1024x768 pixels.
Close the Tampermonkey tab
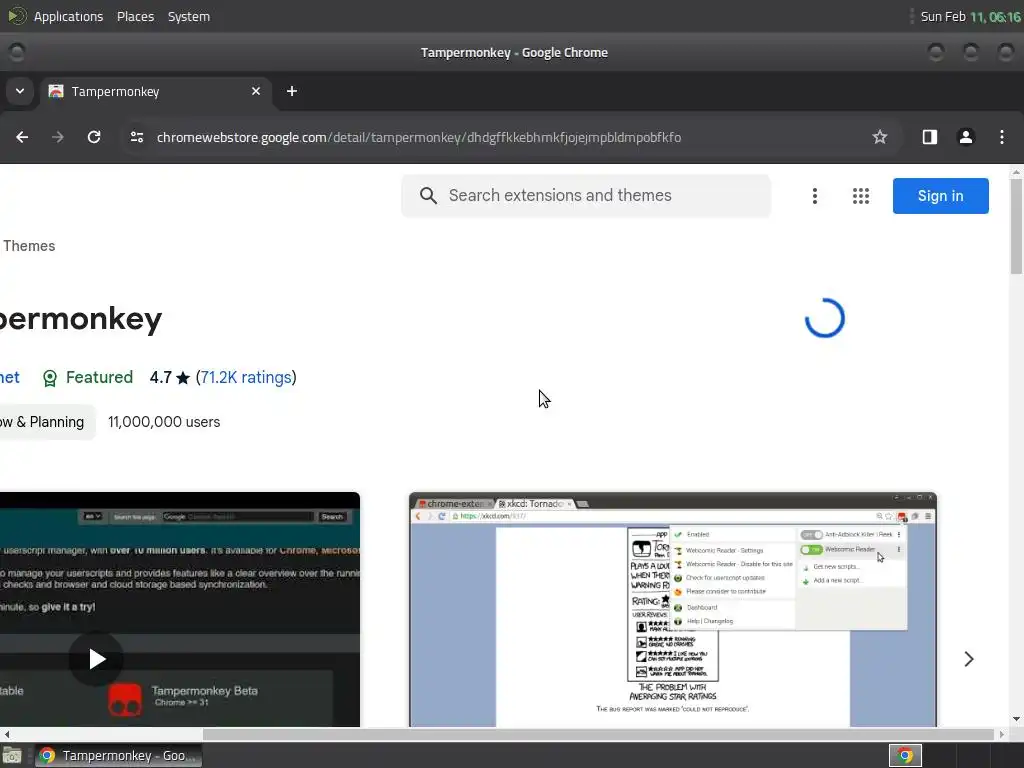click(x=256, y=91)
